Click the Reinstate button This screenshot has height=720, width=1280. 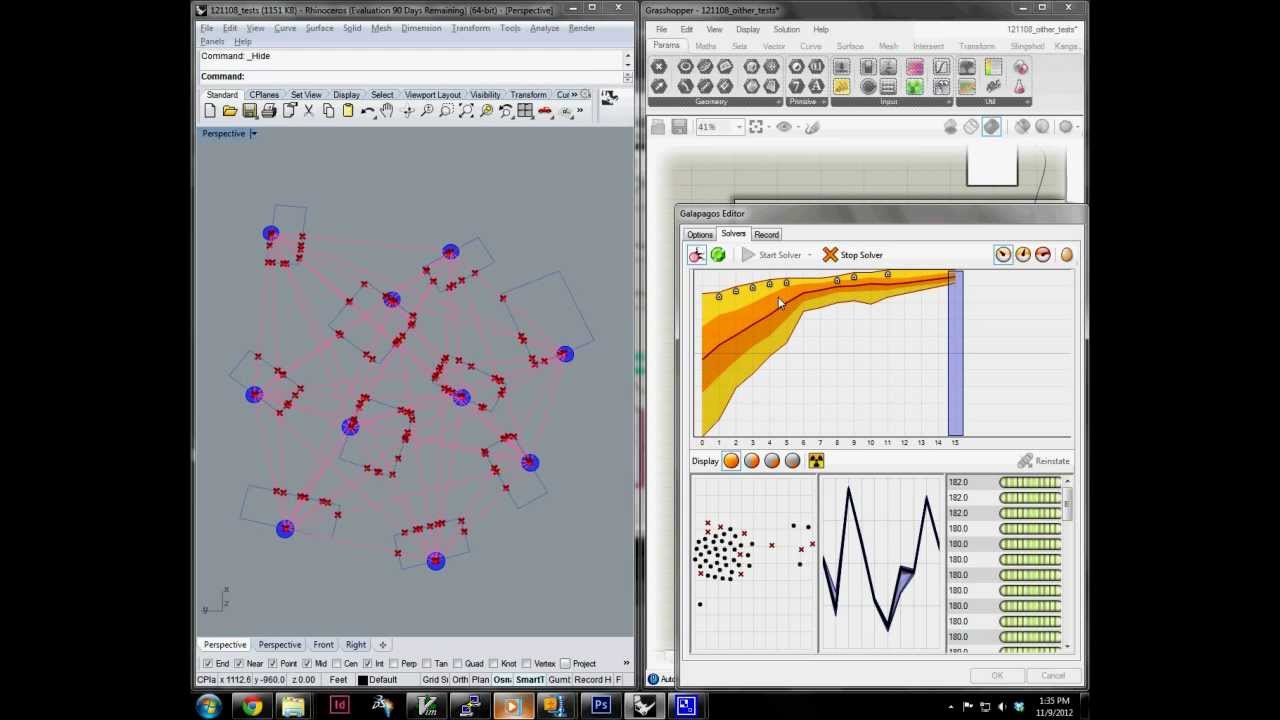click(1043, 461)
